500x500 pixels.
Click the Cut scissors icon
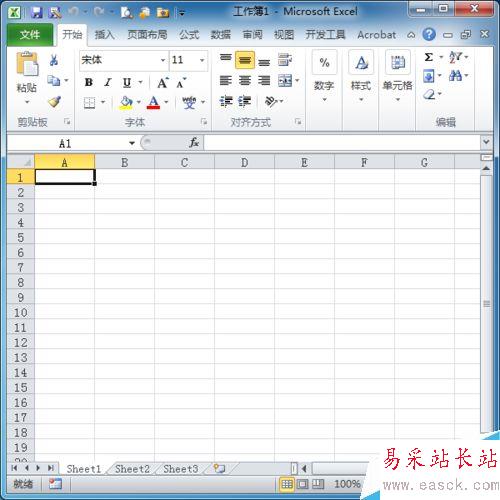(x=54, y=60)
